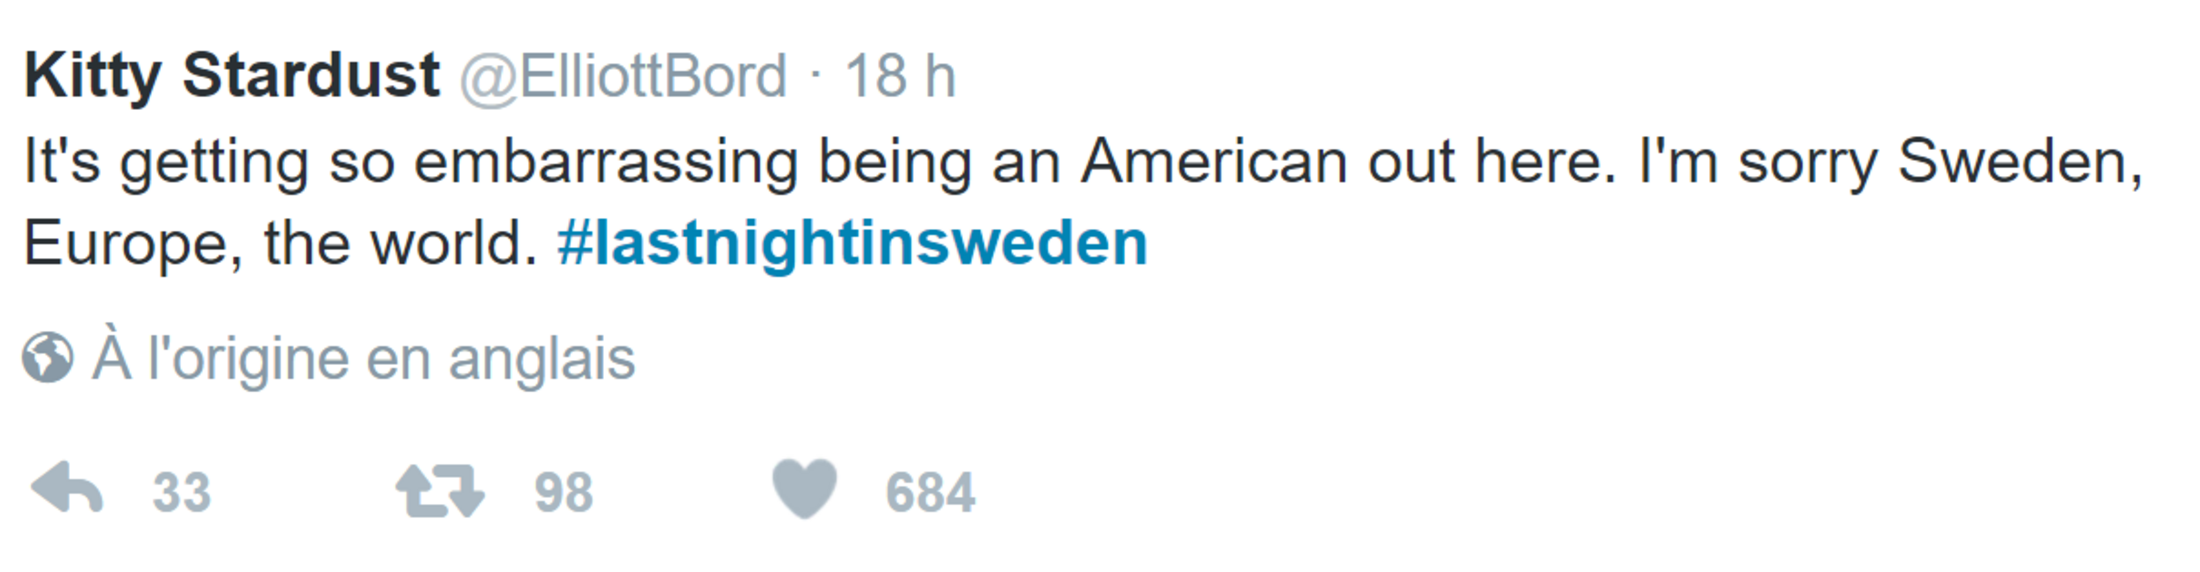The height and width of the screenshot is (572, 2200).
Task: Click the word "embarrassing" in the tweet
Action: tap(606, 161)
